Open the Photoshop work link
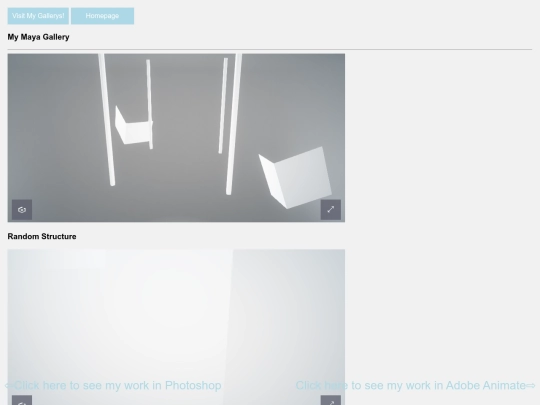The width and height of the screenshot is (540, 405). (113, 385)
